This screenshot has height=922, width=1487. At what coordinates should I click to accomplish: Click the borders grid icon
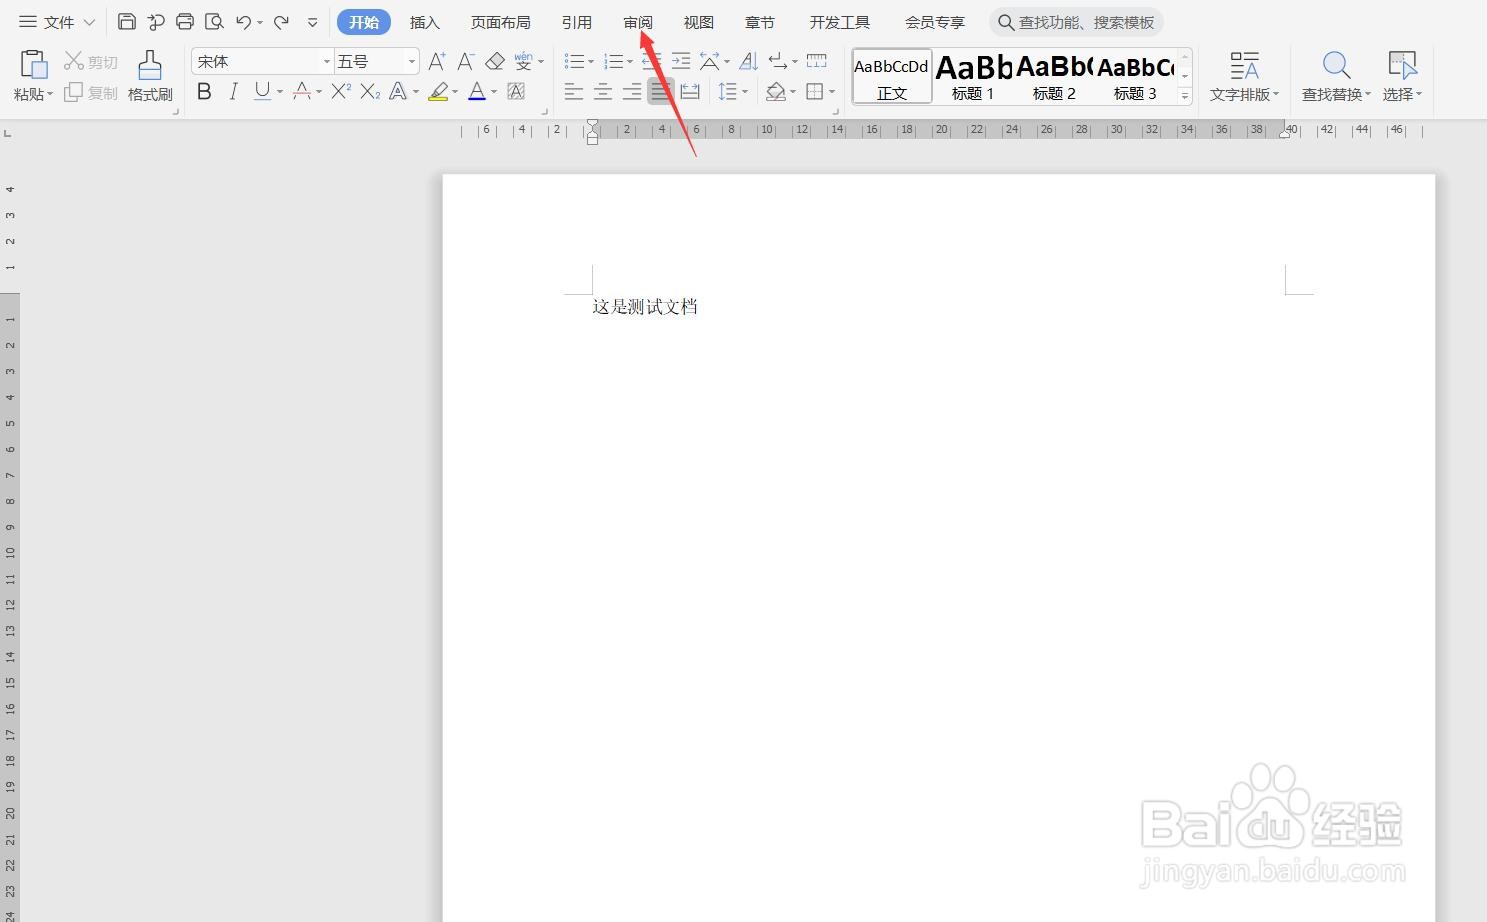point(815,92)
